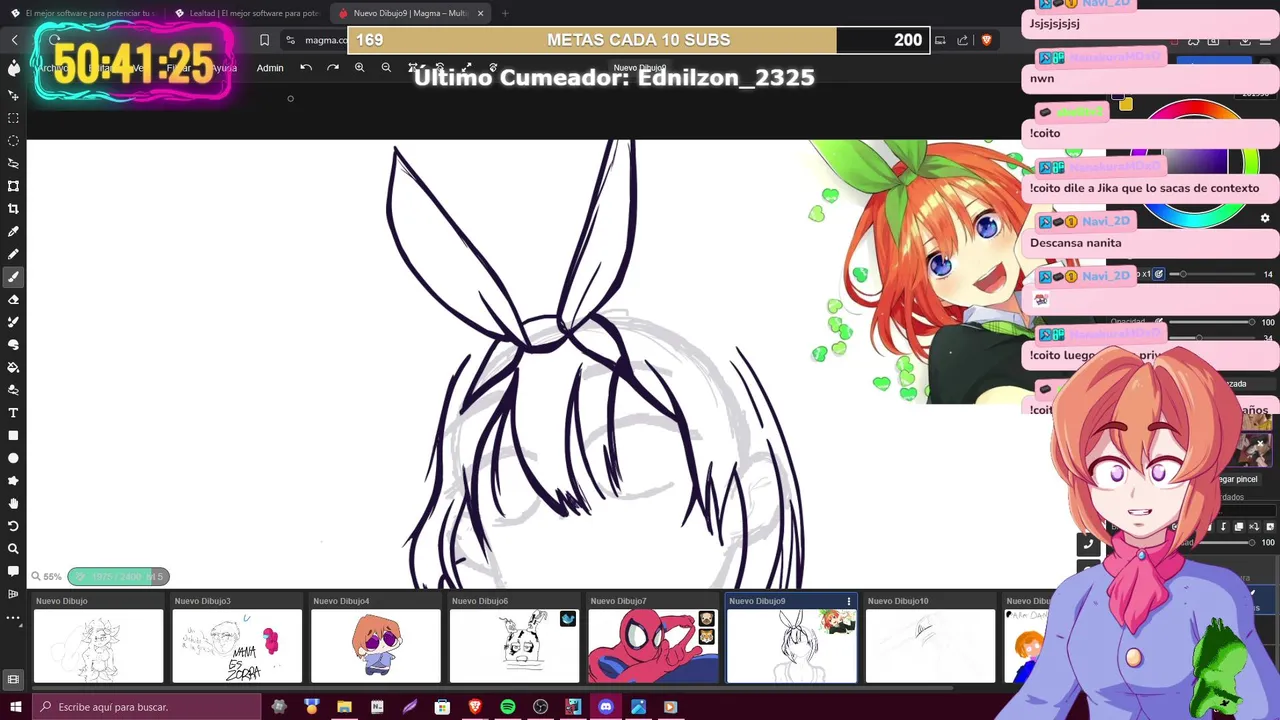Open the Nuevo Dibujo10 thumbnail
1280x720 pixels.
930,646
